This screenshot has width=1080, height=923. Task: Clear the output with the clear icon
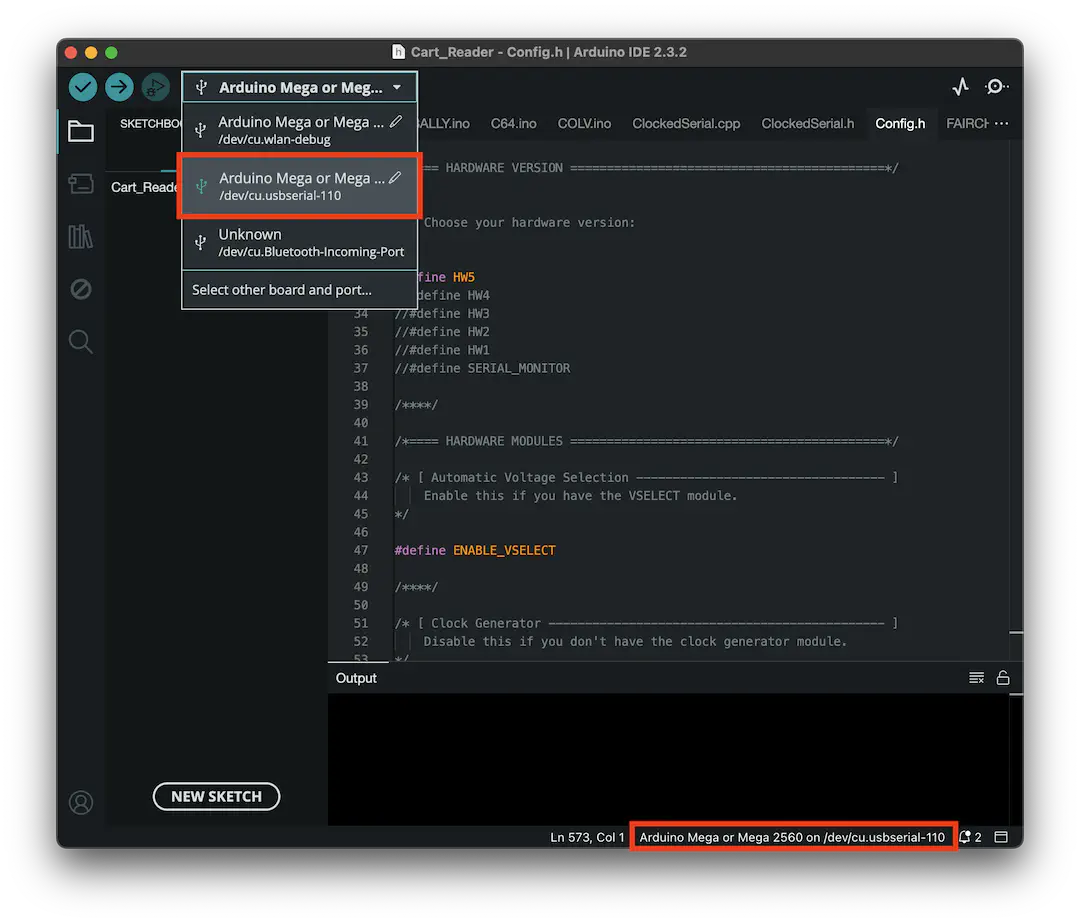977,678
